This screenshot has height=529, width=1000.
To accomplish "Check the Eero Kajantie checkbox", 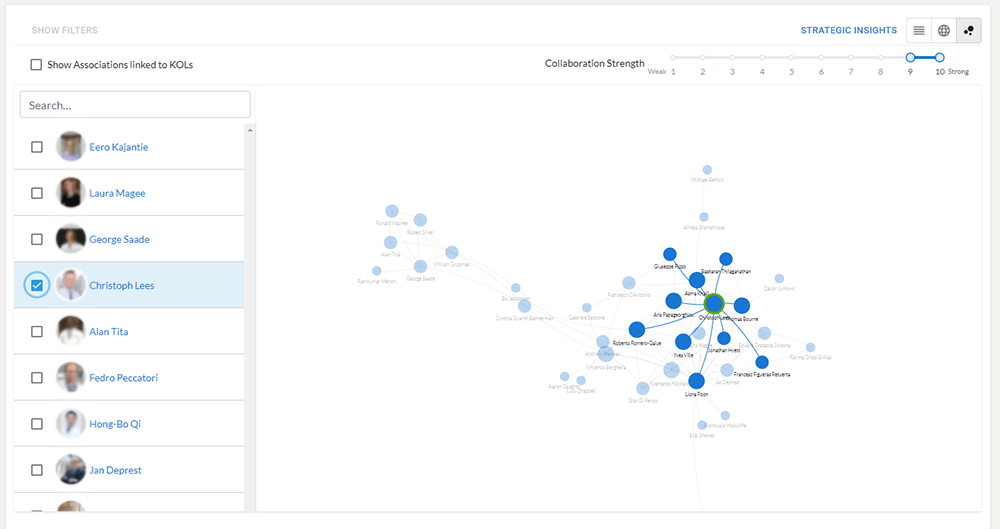I will point(37,147).
